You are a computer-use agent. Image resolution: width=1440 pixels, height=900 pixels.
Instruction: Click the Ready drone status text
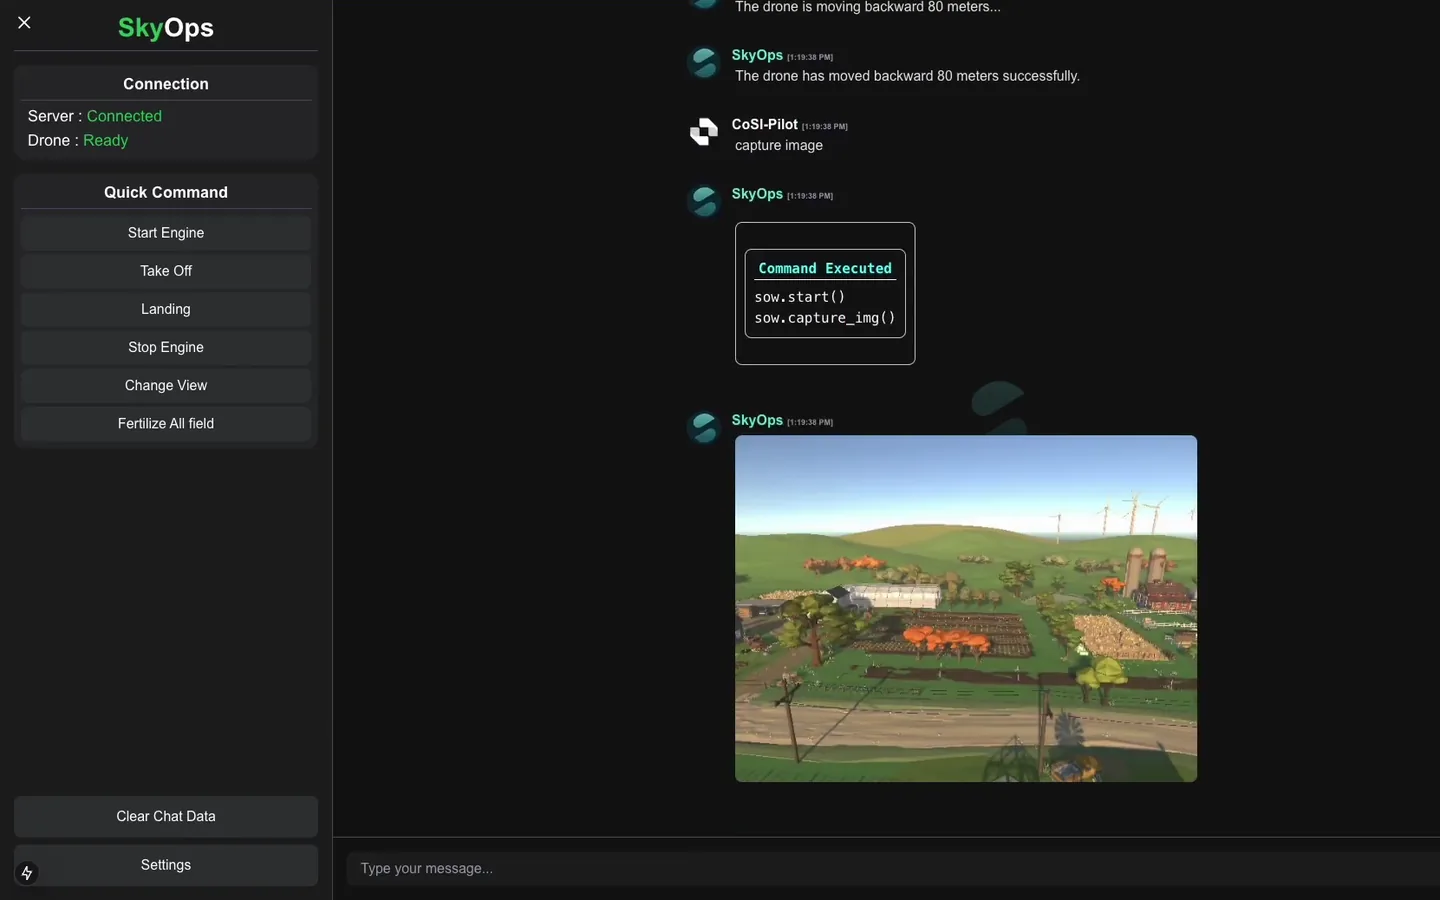click(x=106, y=140)
